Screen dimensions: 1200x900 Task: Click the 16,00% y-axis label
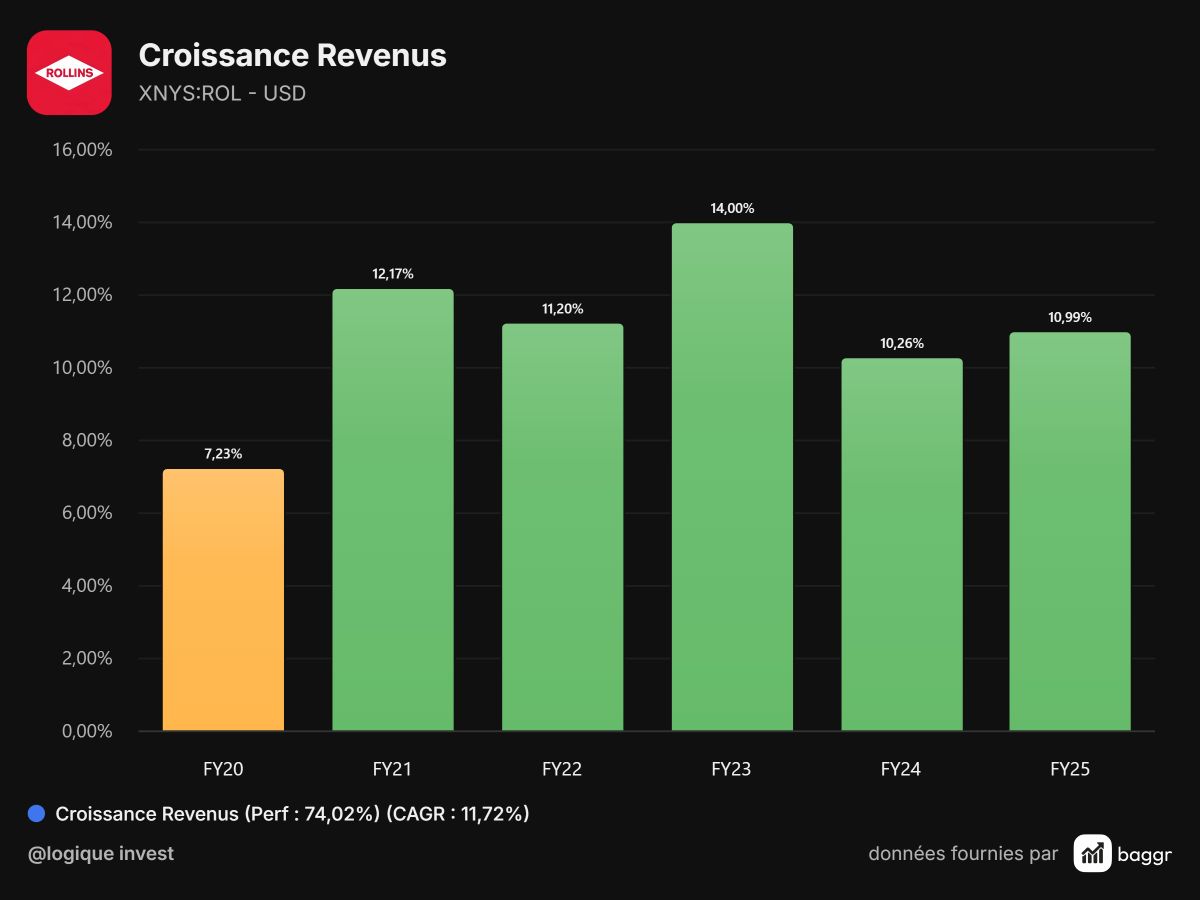[82, 150]
